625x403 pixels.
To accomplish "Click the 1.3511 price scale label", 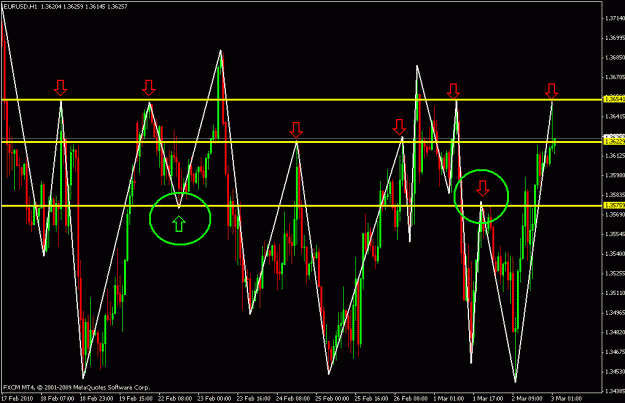I will click(x=615, y=293).
